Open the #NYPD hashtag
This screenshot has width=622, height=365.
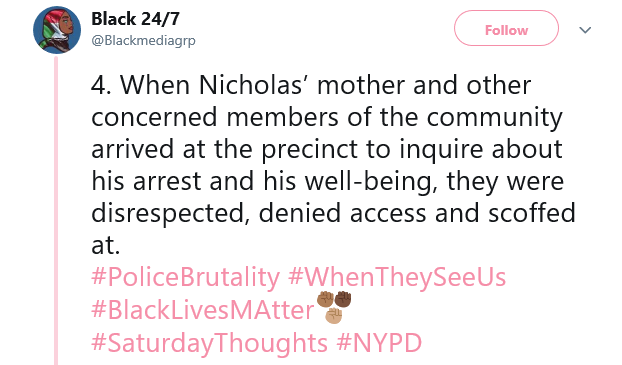pos(379,342)
